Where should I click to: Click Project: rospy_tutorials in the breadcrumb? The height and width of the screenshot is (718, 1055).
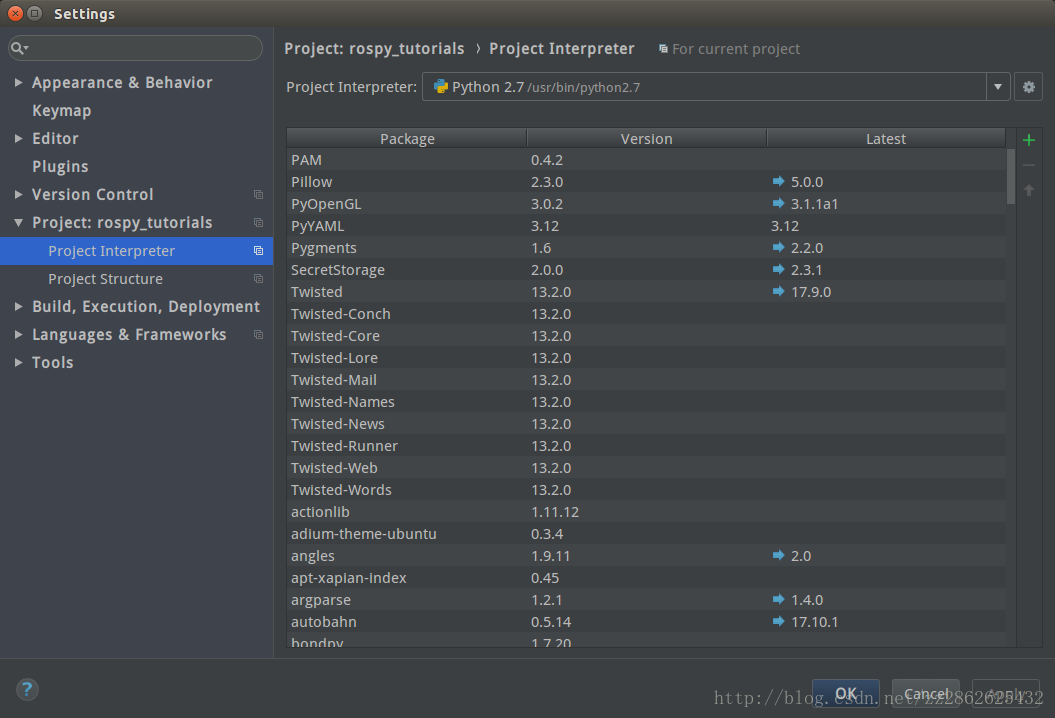(x=374, y=48)
